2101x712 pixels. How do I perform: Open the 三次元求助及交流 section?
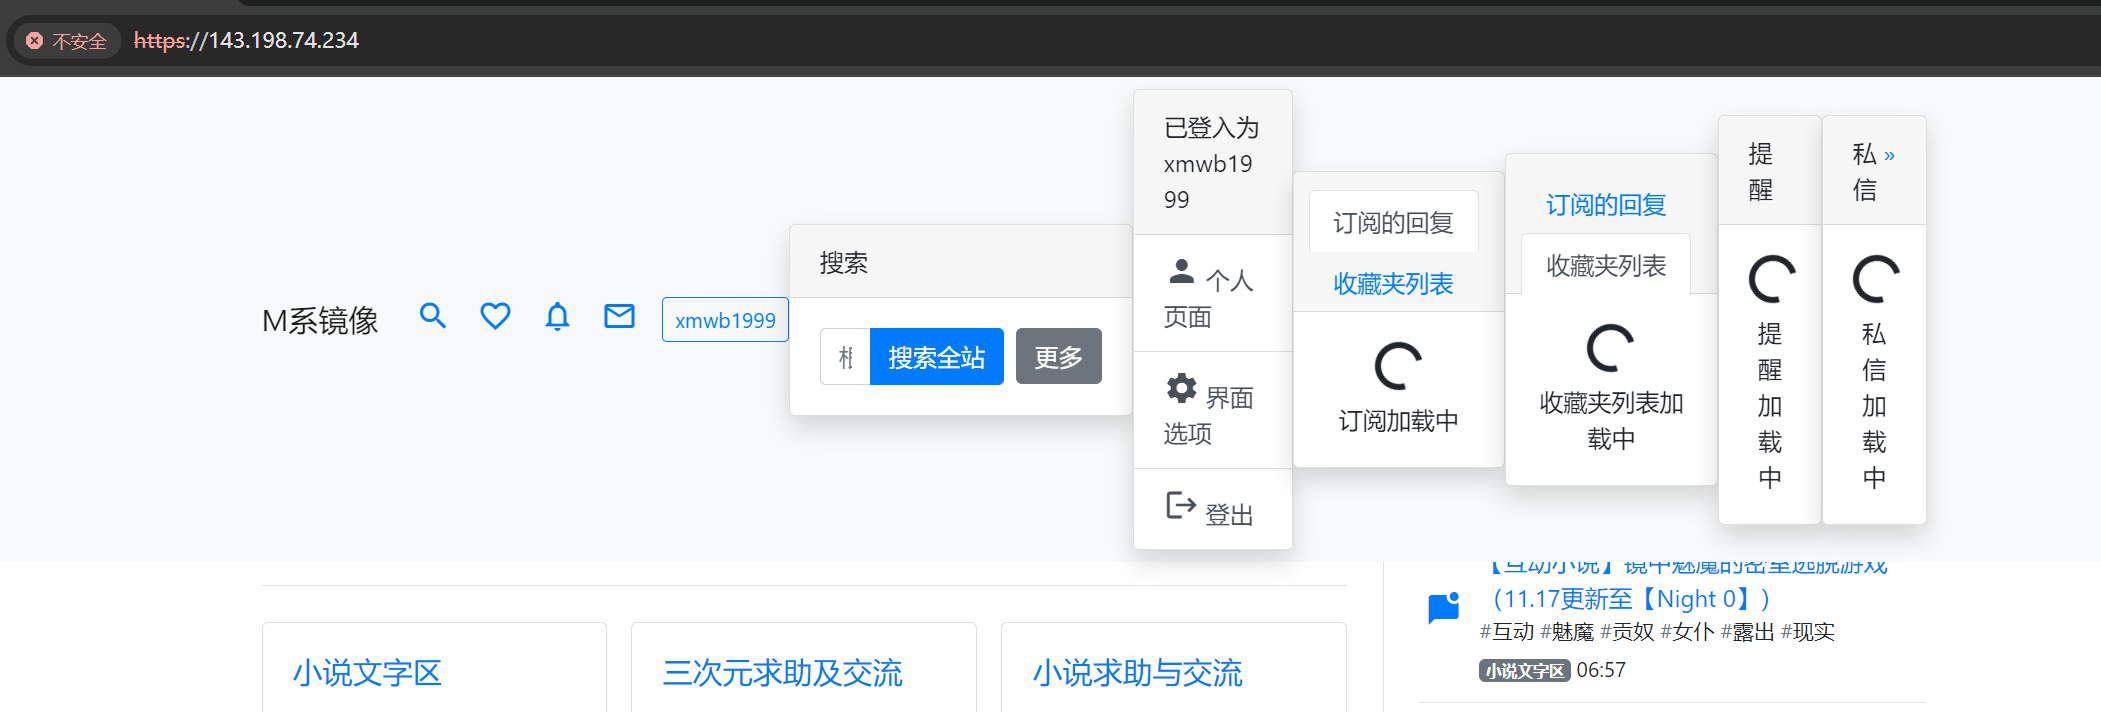point(782,673)
